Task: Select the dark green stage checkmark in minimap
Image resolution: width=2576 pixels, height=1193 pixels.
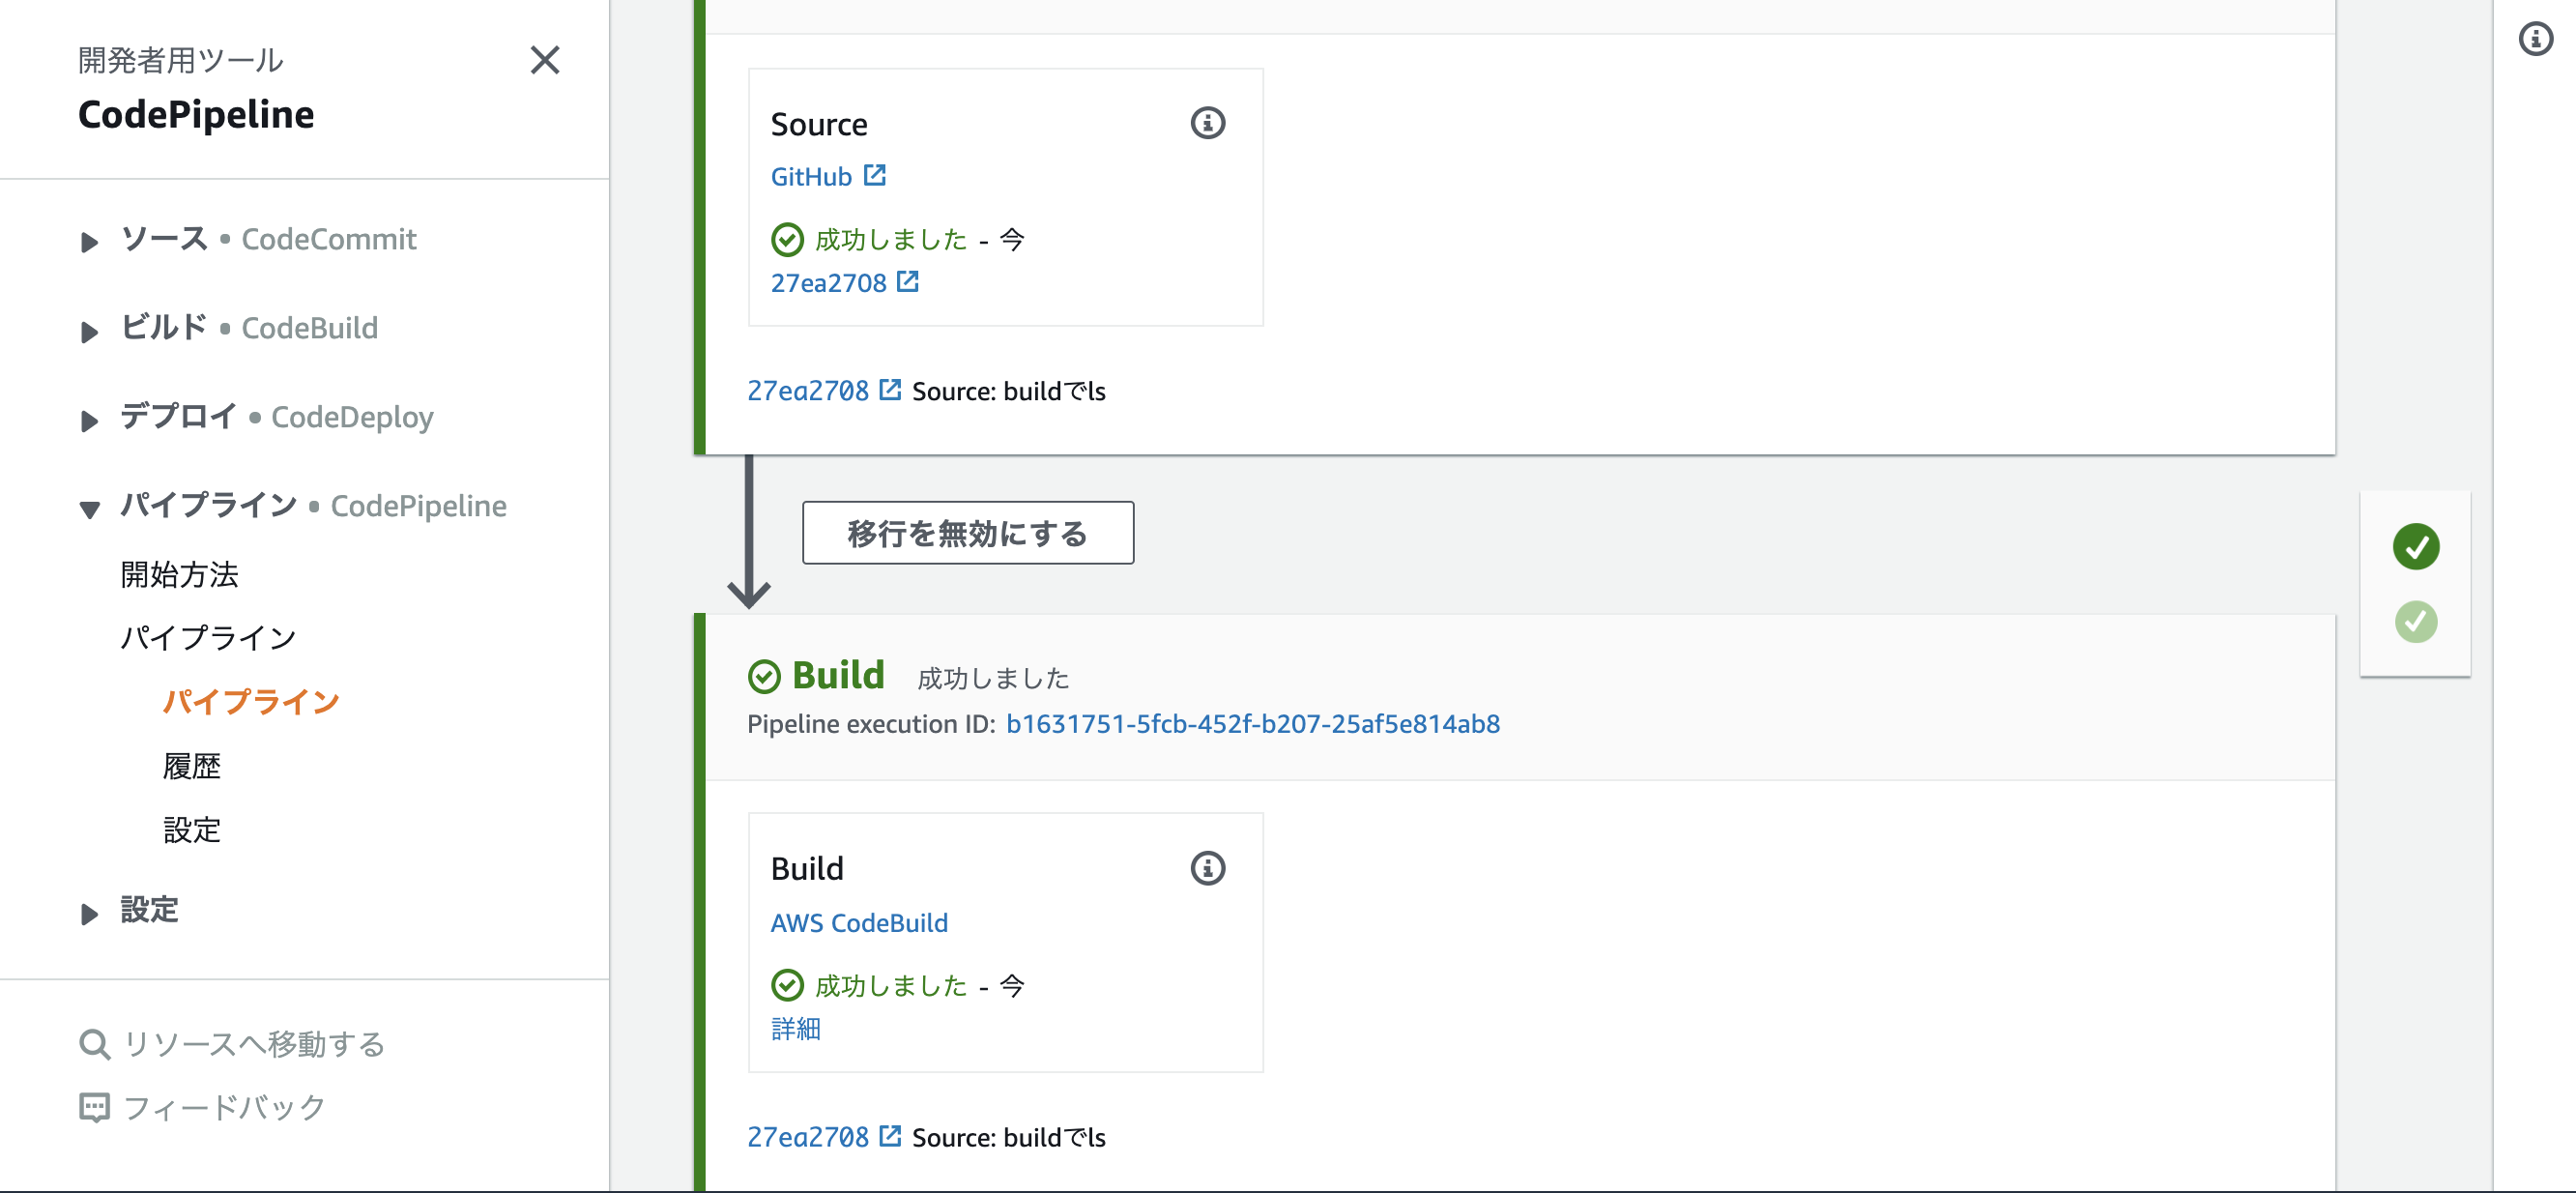Action: coord(2416,546)
